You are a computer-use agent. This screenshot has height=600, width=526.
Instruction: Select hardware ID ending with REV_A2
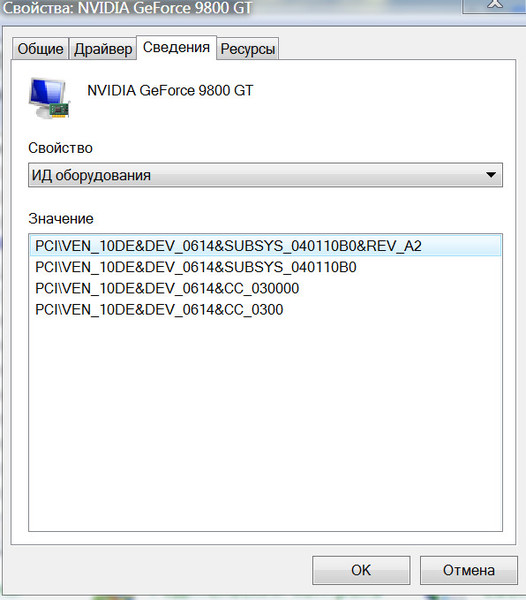click(265, 246)
